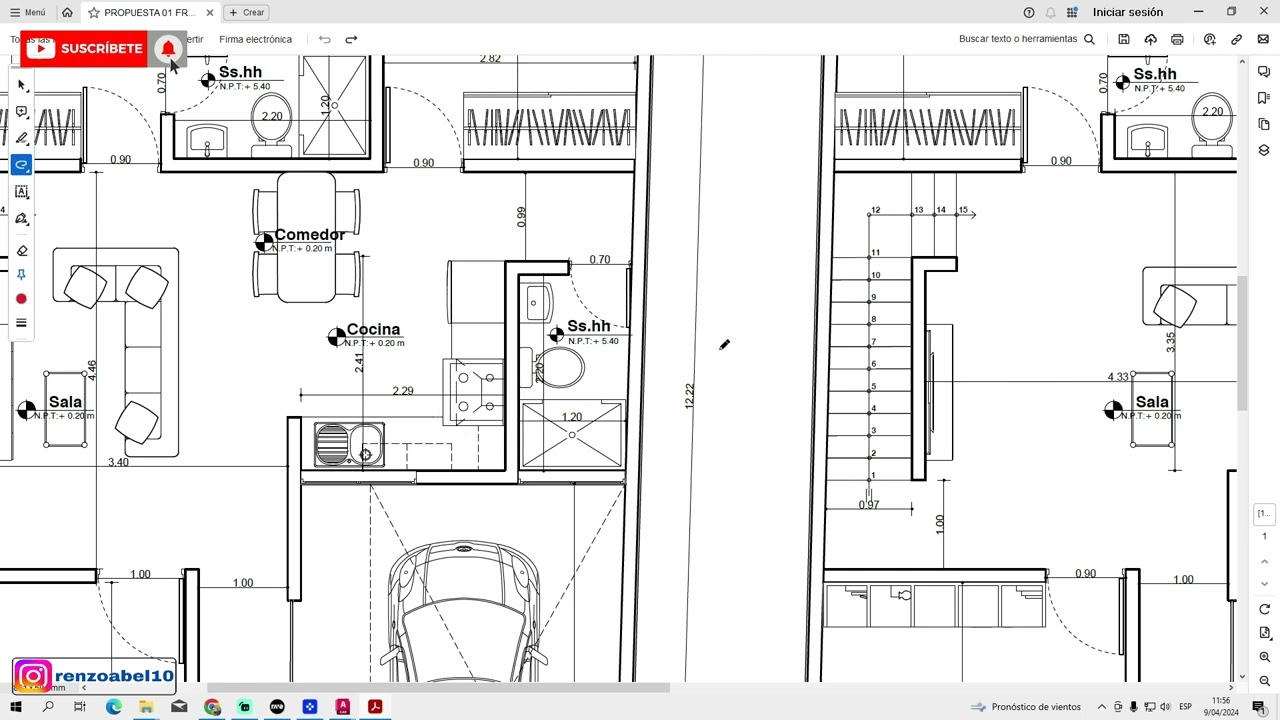This screenshot has height=720, width=1280.
Task: Open the ESP language selector
Action: click(1185, 707)
